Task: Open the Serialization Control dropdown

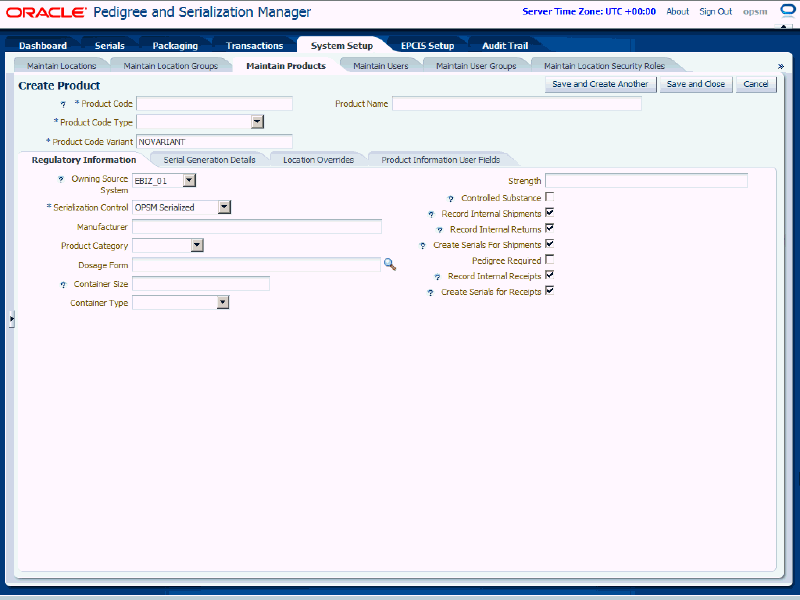Action: (x=224, y=207)
